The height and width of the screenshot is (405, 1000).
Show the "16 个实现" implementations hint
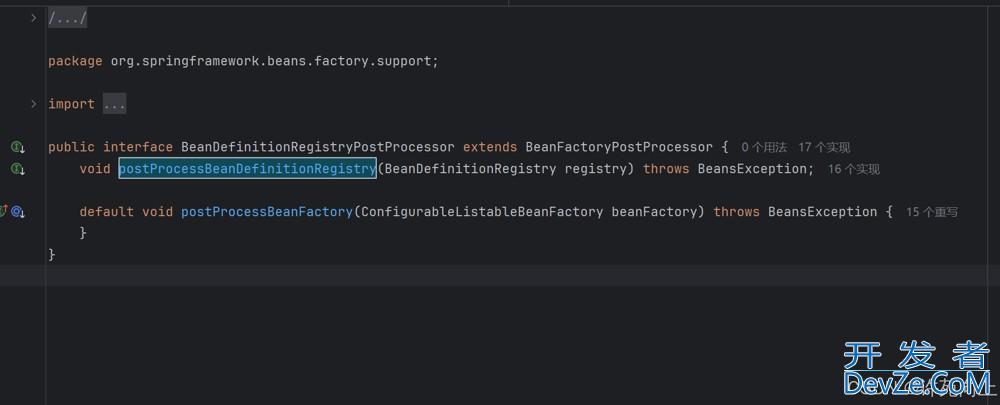[x=854, y=170]
